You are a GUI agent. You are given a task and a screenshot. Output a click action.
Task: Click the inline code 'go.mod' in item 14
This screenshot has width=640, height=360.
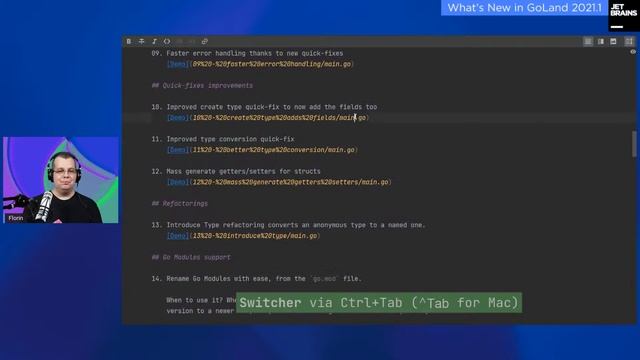tap(324, 279)
